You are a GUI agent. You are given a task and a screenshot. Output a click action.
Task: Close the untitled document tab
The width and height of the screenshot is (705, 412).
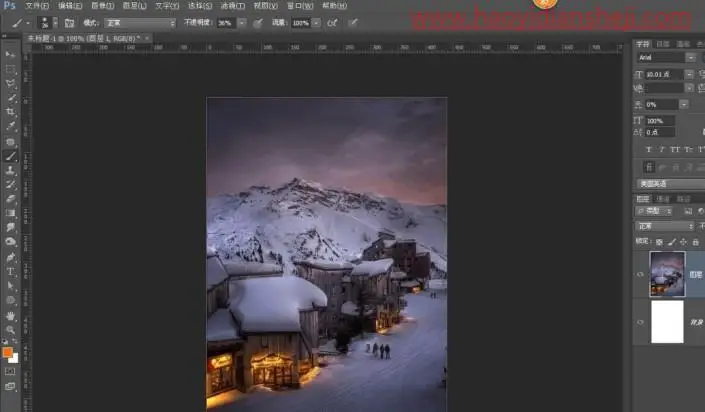(147, 39)
